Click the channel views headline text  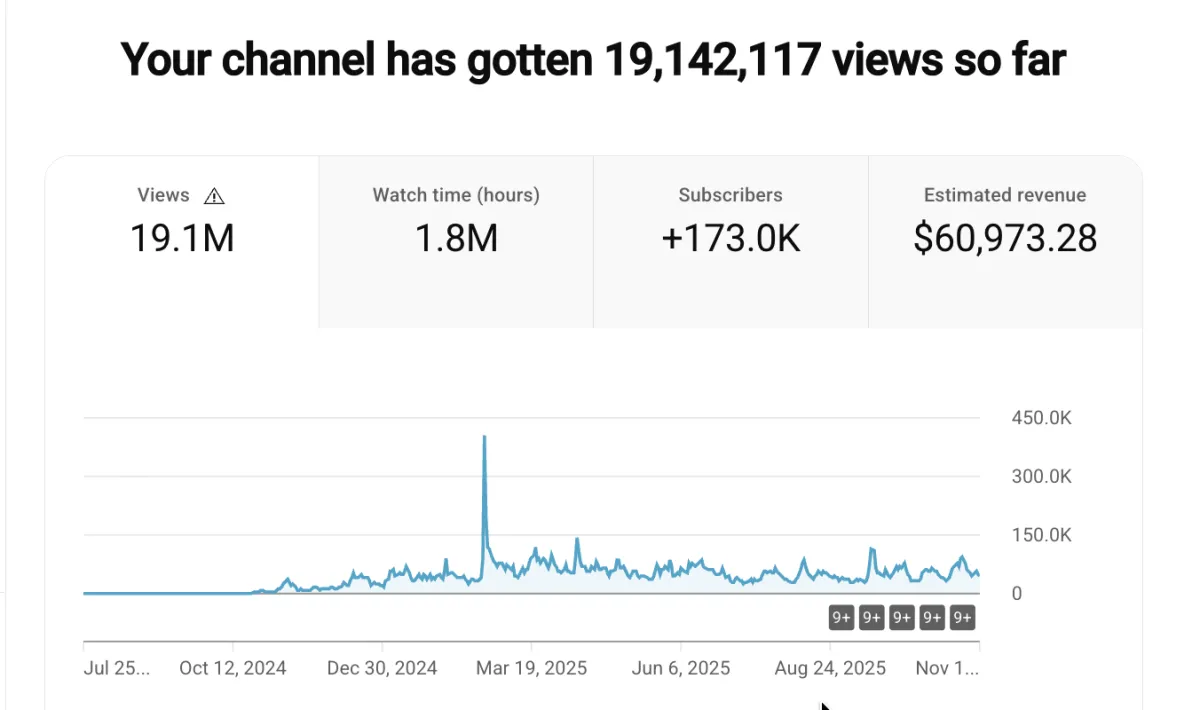pyautogui.click(x=594, y=60)
